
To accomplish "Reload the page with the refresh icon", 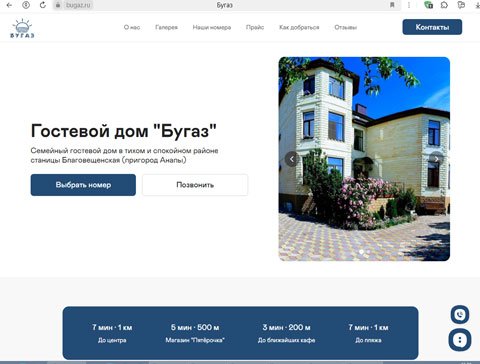I will [x=43, y=5].
